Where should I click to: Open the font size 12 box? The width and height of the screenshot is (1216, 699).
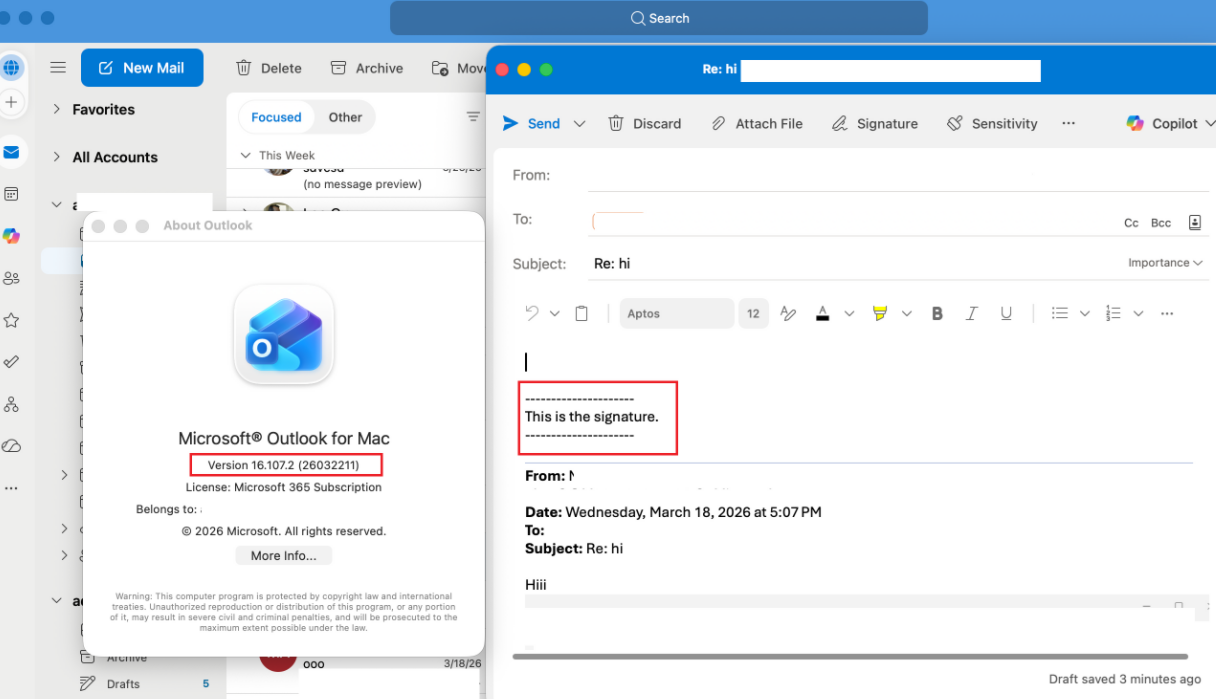coord(754,313)
